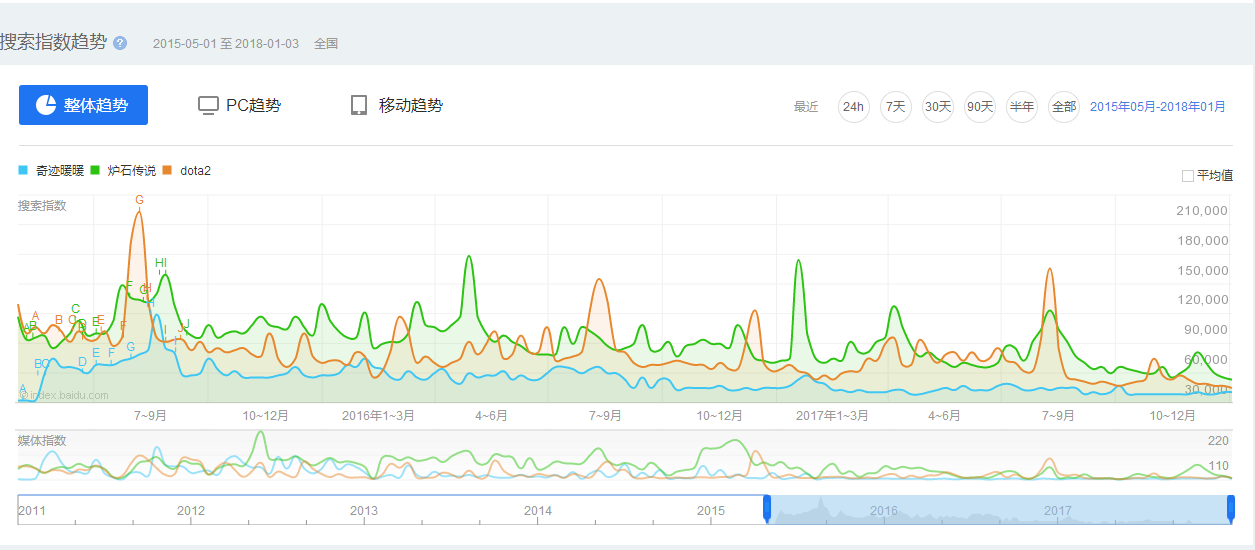The height and width of the screenshot is (550, 1255).
Task: Choose the 7天 time range
Action: [x=895, y=107]
